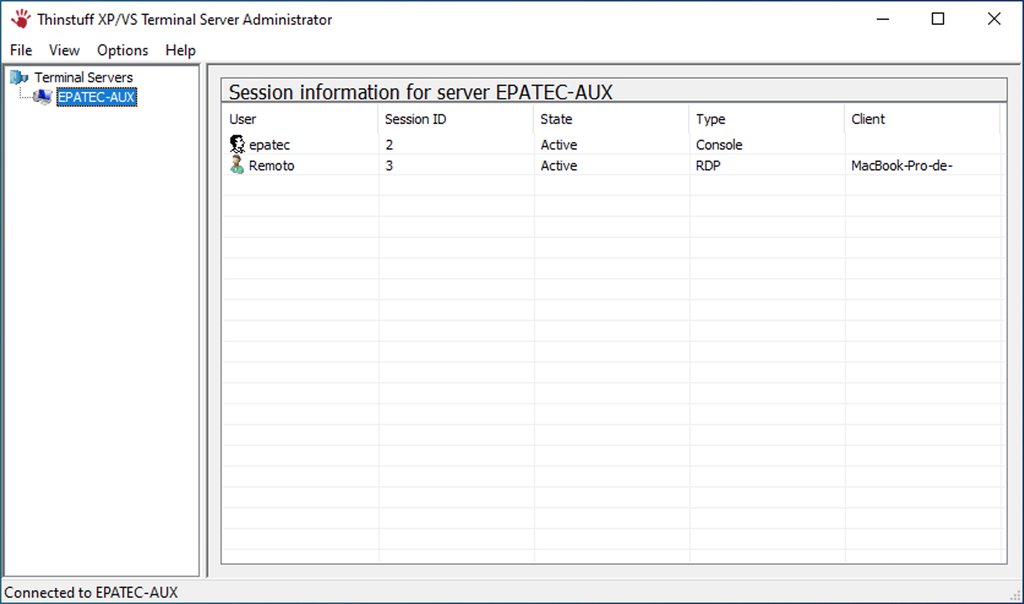Select the epatec user row

pyautogui.click(x=611, y=144)
